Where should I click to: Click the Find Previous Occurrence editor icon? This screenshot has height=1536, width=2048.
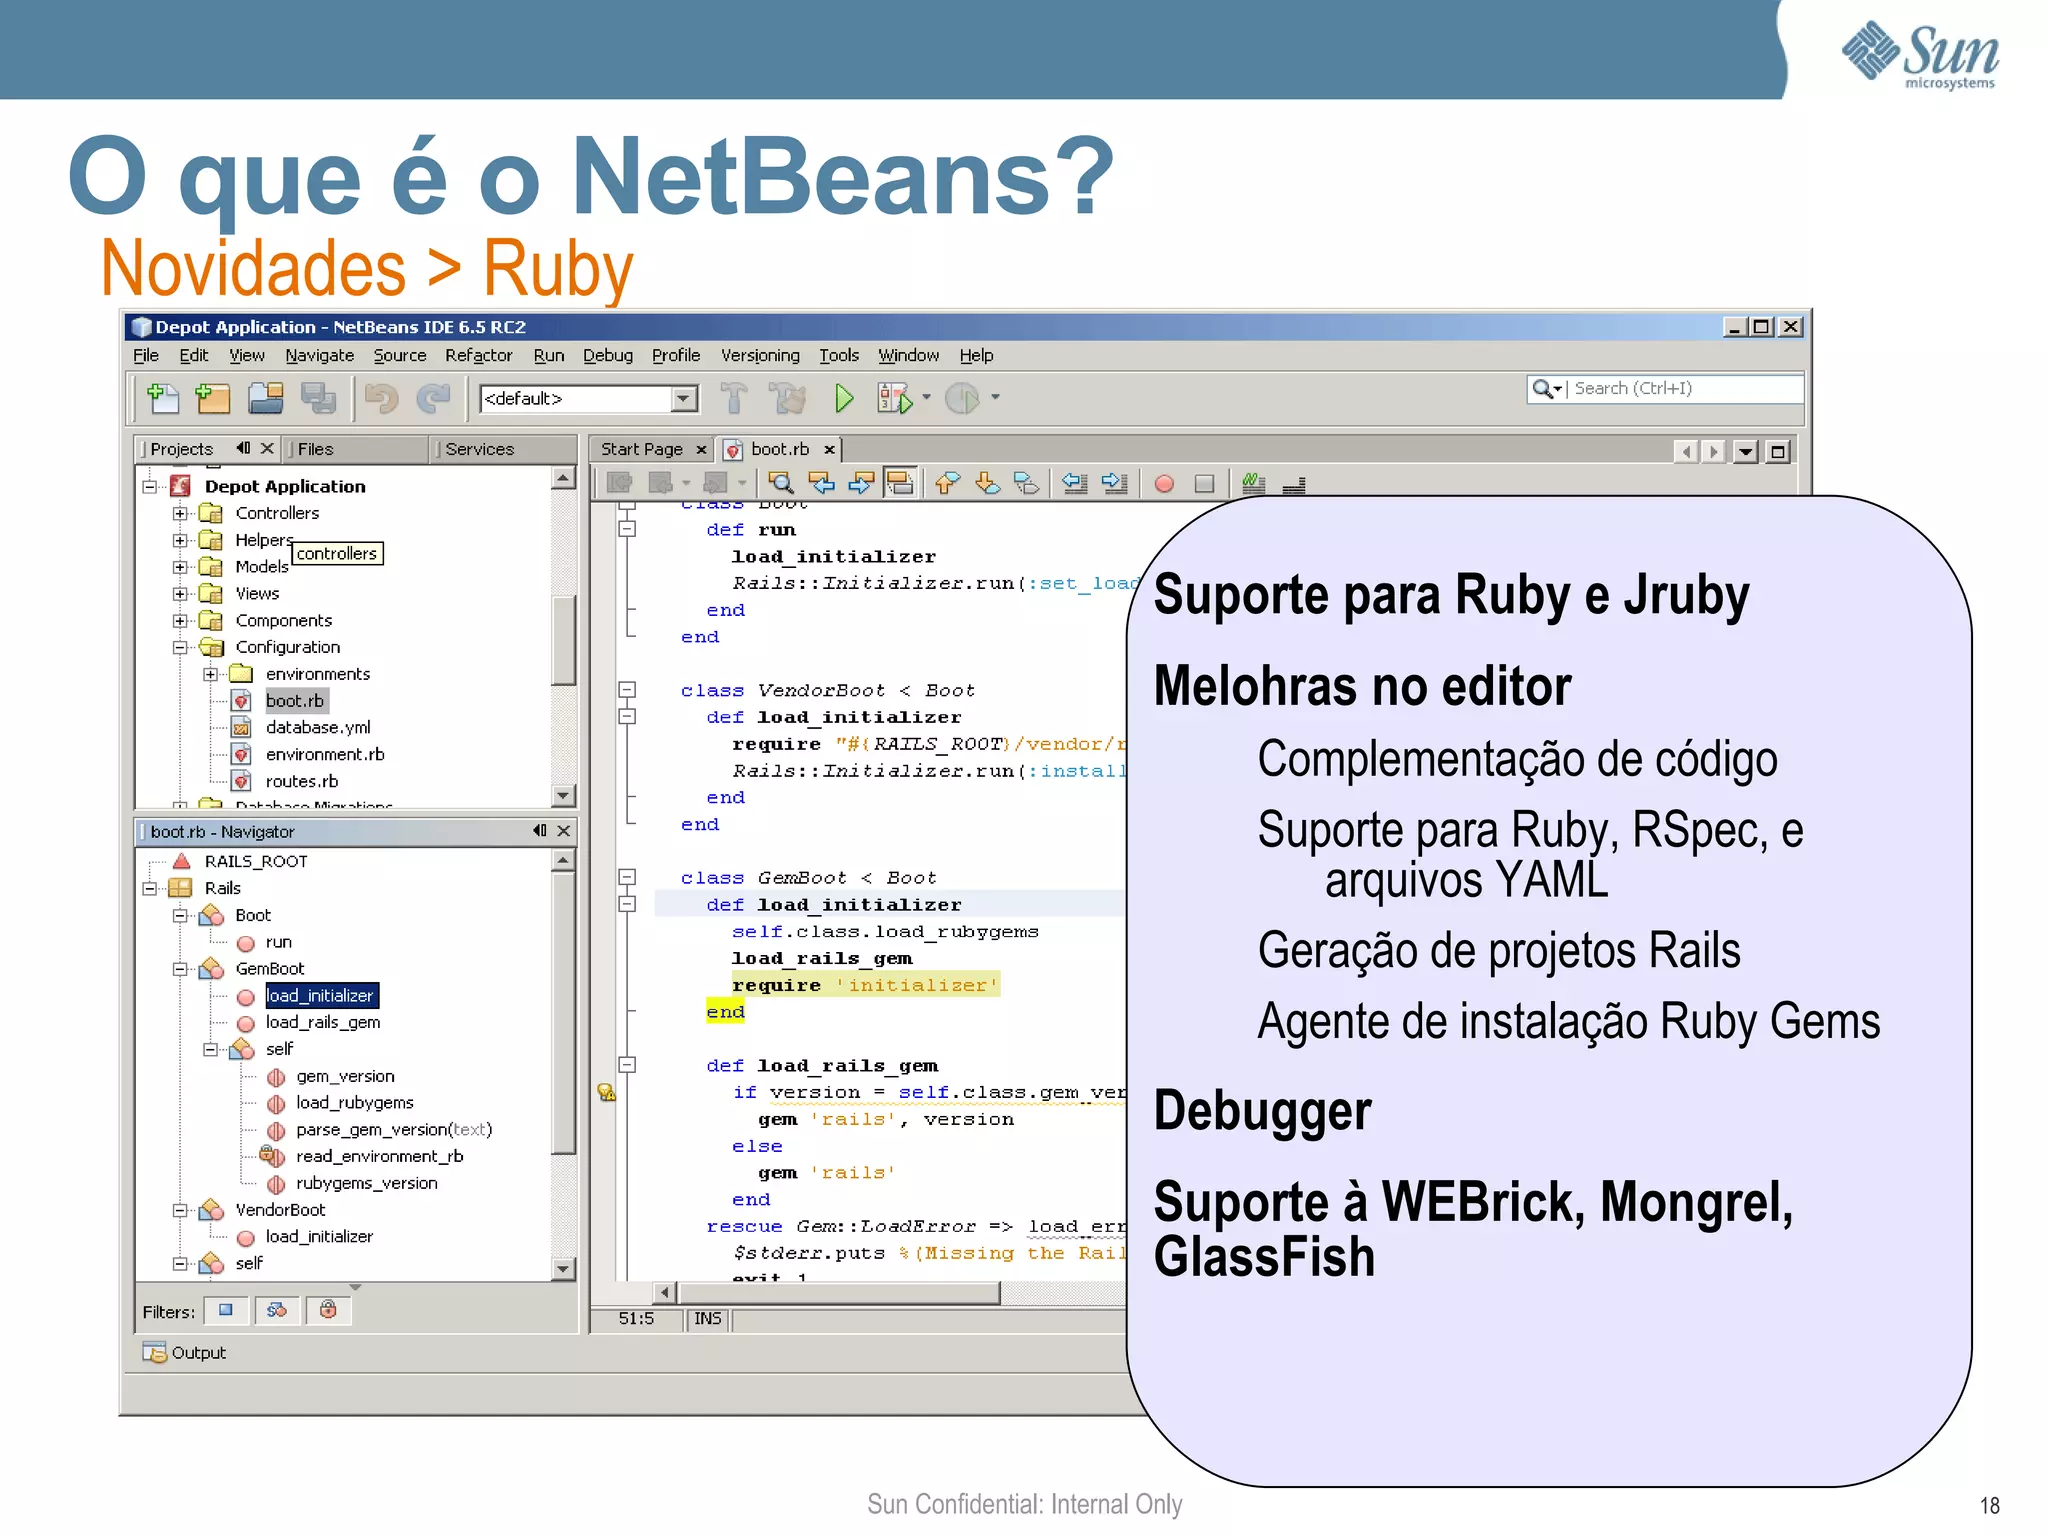(821, 483)
